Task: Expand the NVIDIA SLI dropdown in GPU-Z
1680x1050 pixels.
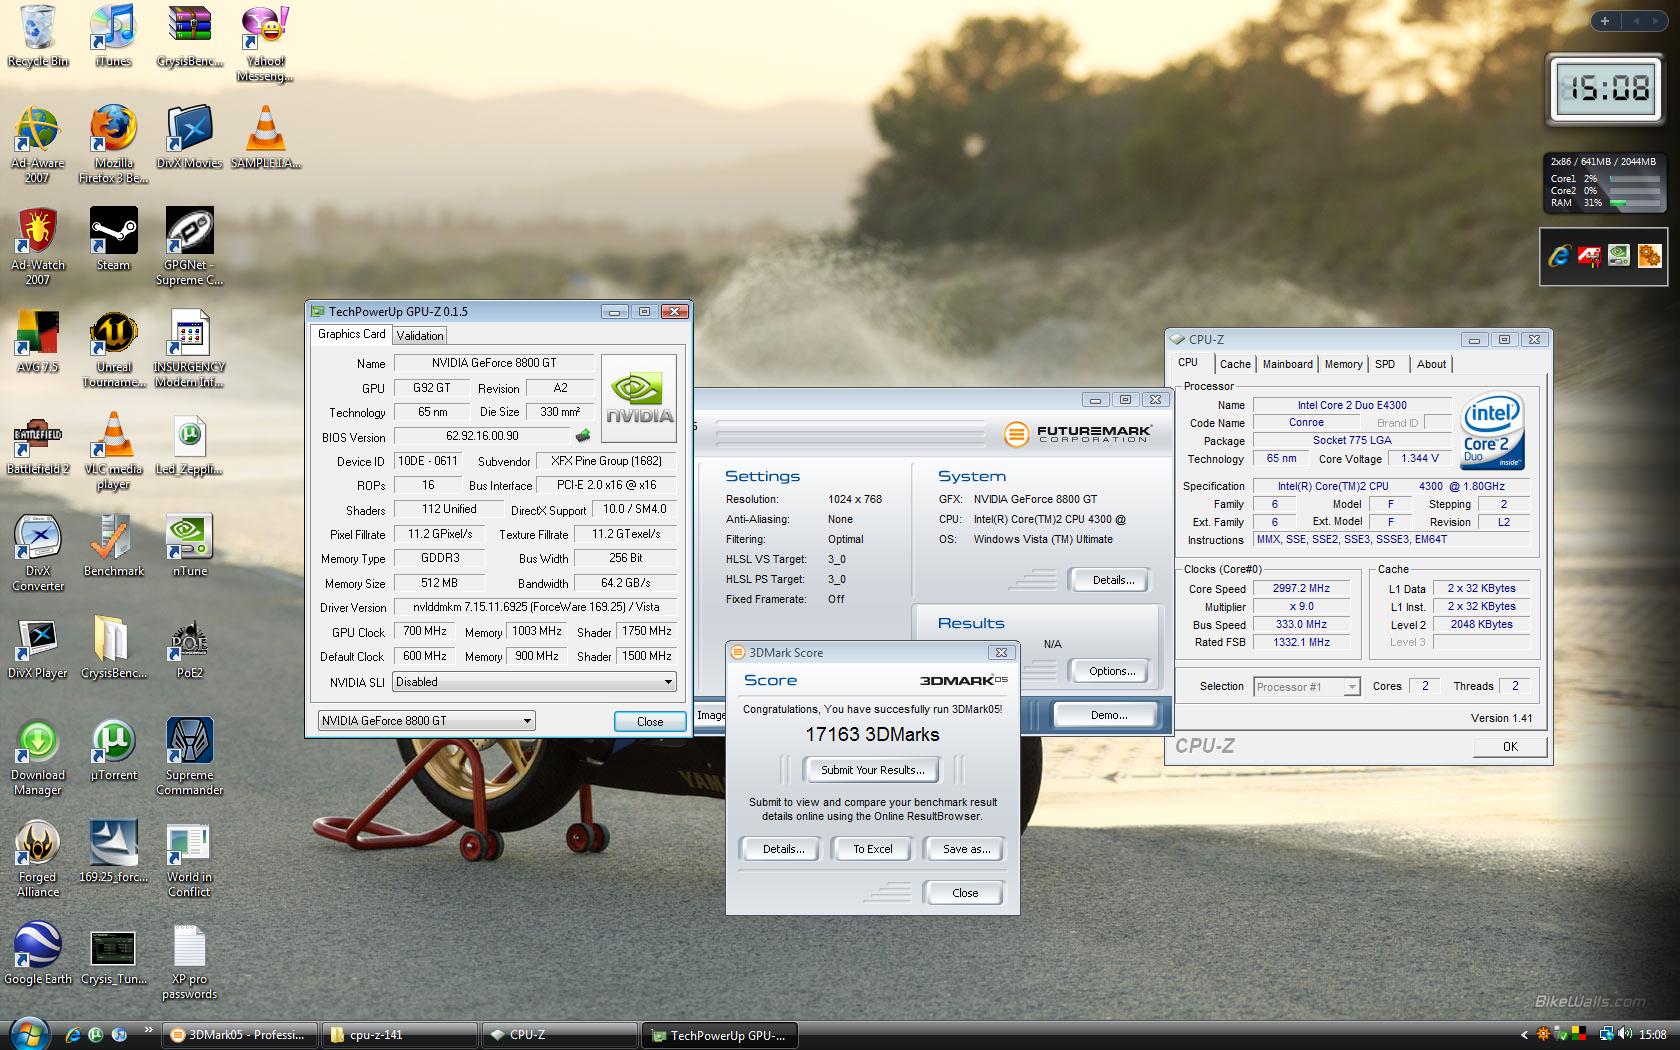Action: [535, 682]
